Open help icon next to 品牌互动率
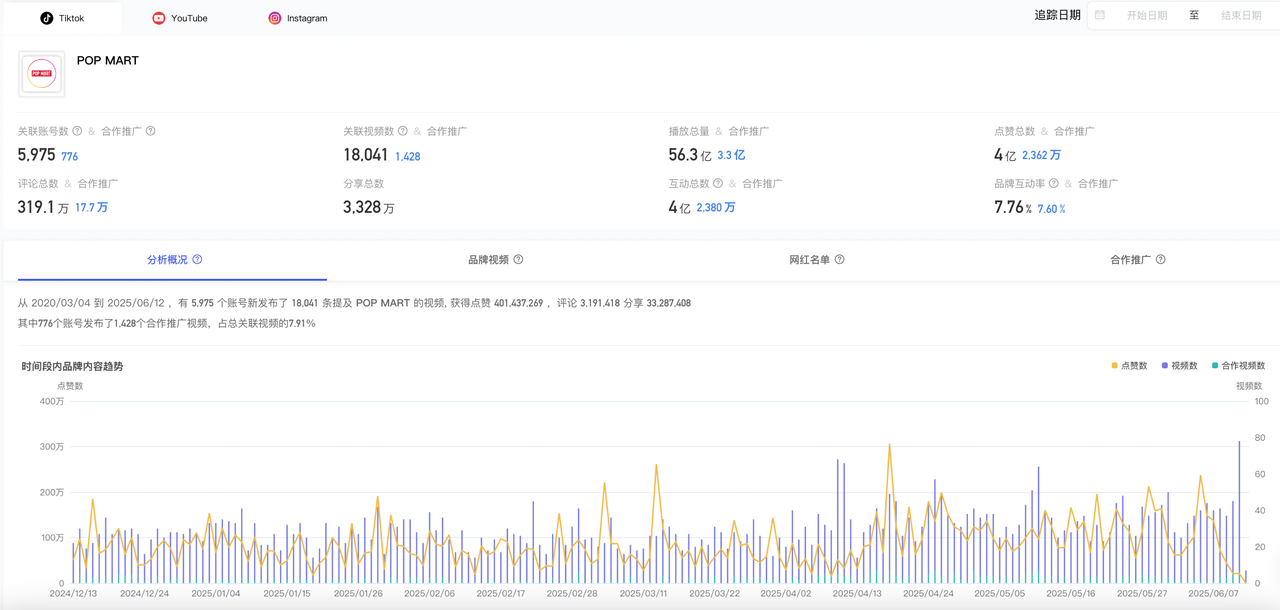The height and width of the screenshot is (610, 1280). (1054, 183)
